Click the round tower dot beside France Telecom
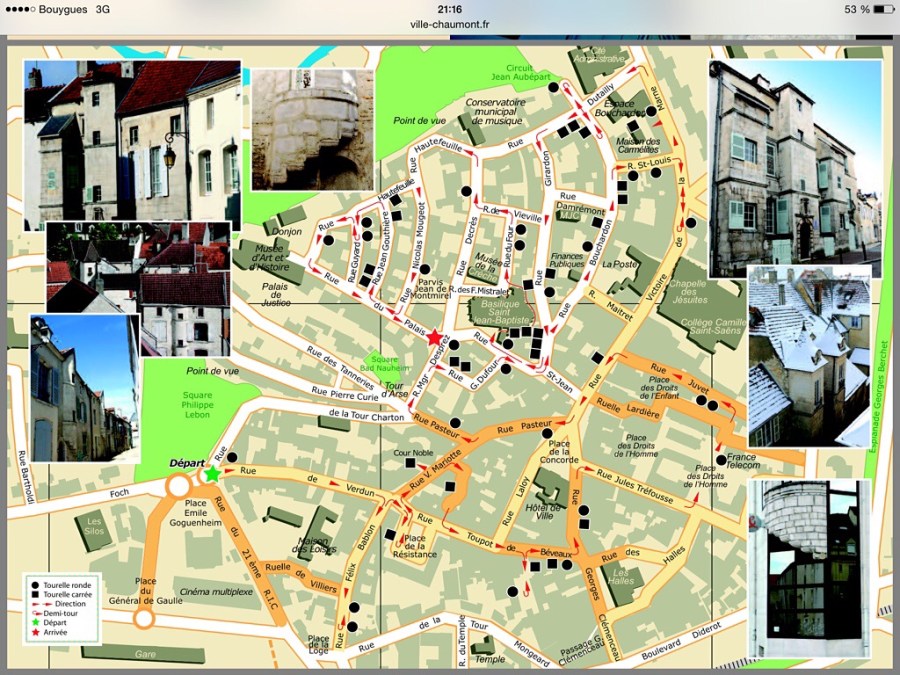 click(721, 459)
